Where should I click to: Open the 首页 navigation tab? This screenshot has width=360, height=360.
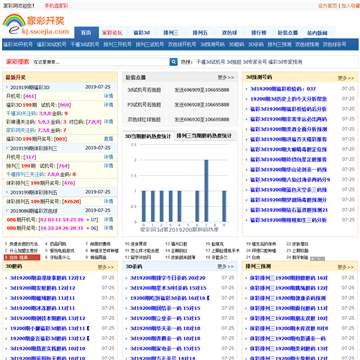coord(86,33)
